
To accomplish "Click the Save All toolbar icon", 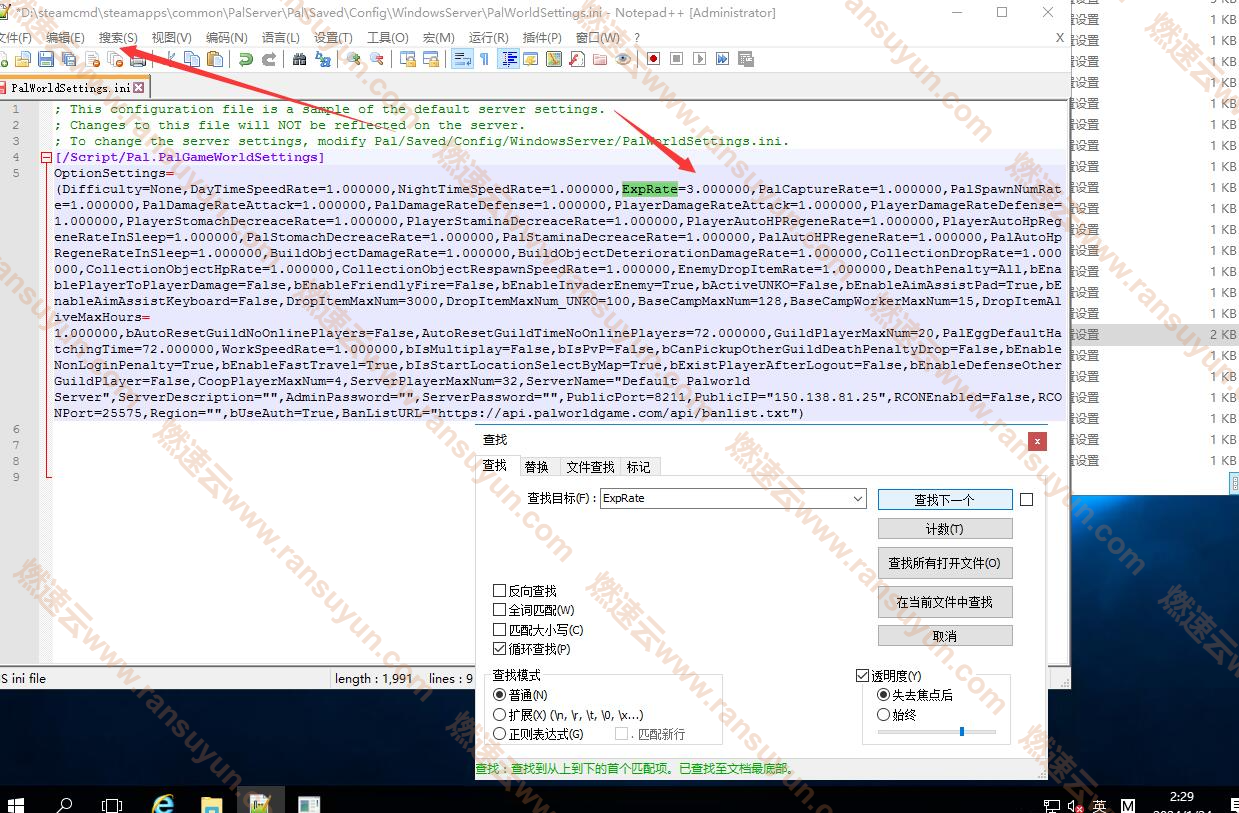I will 69,59.
